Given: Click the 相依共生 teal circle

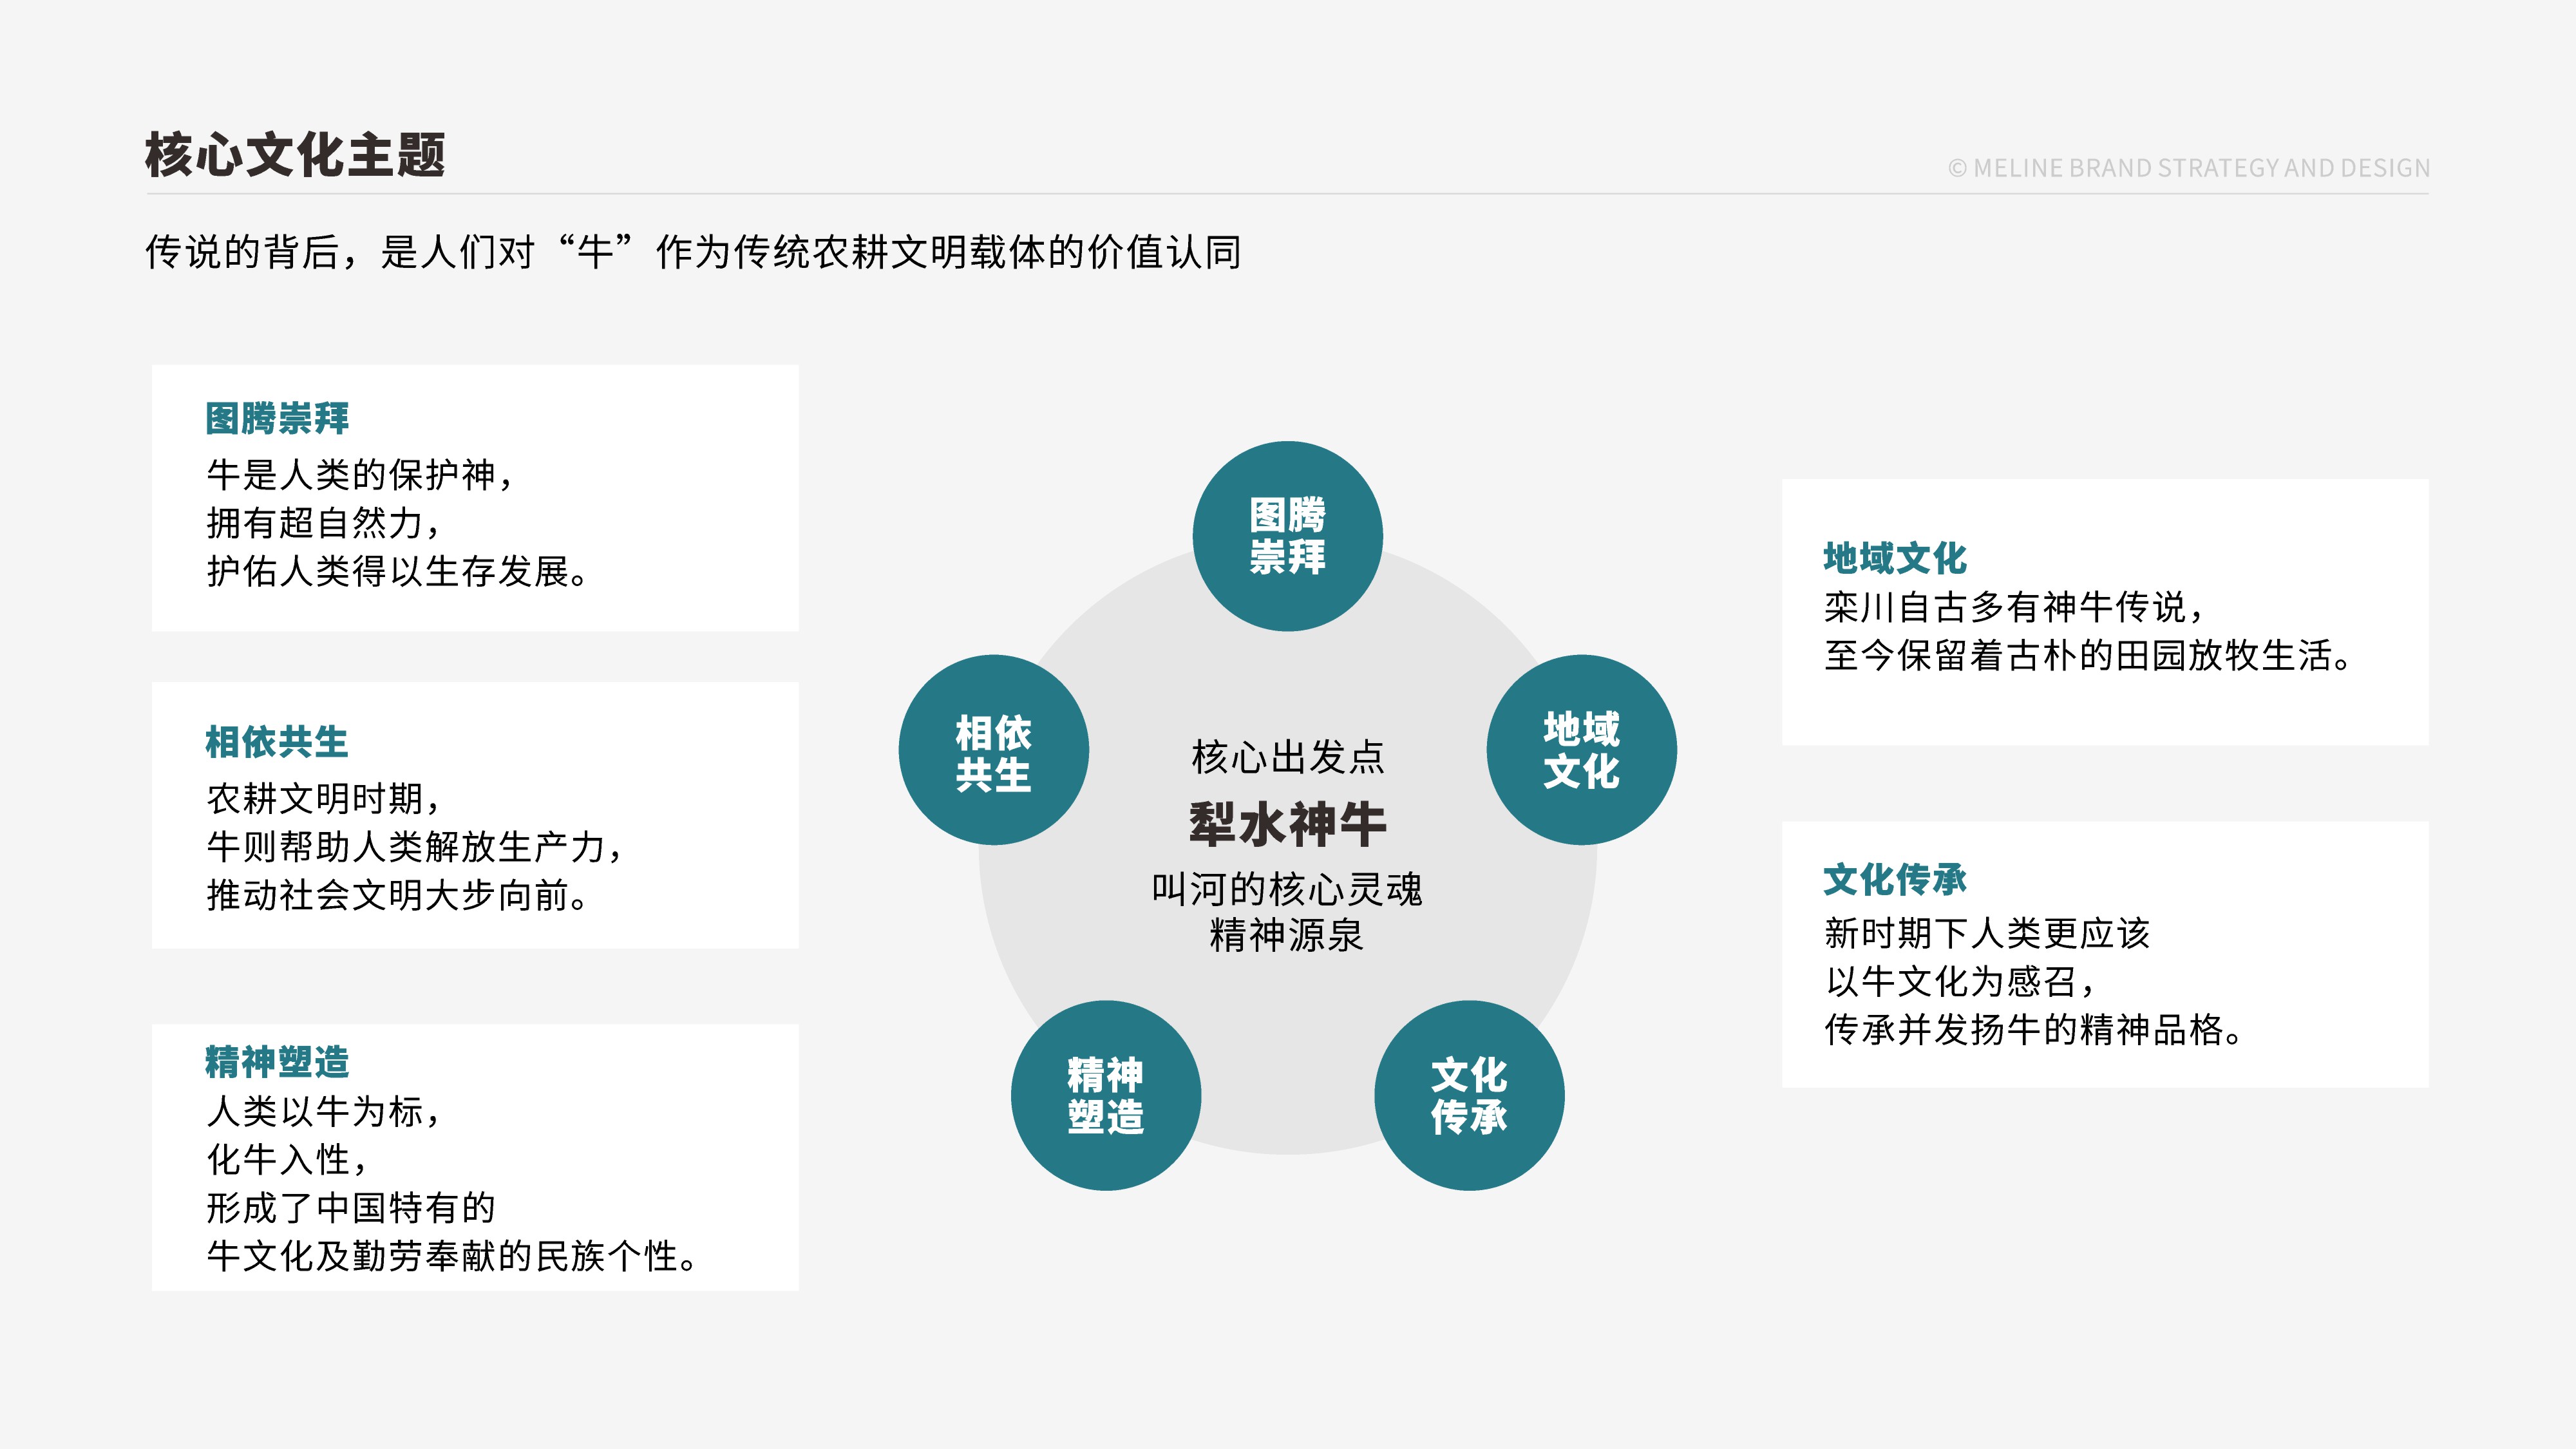Looking at the screenshot, I should (993, 750).
